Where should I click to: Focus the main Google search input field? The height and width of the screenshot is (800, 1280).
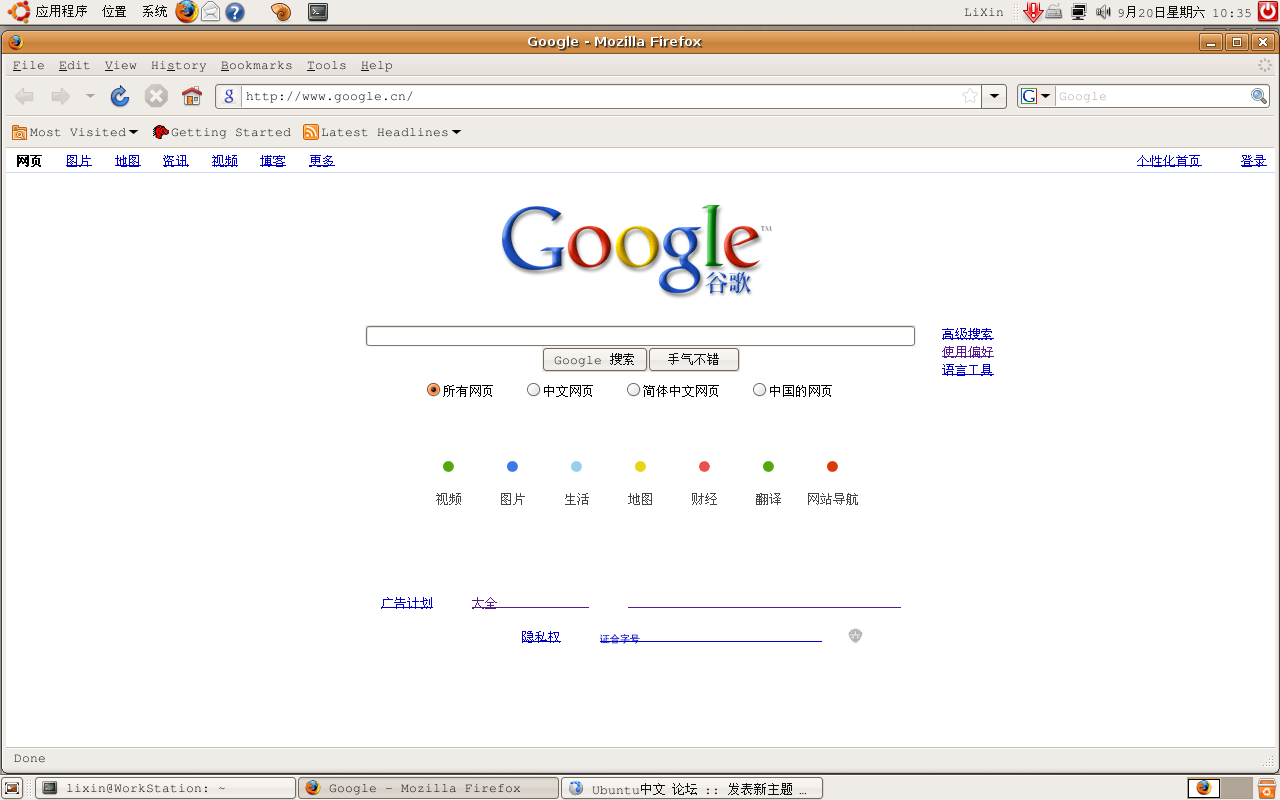pos(640,336)
